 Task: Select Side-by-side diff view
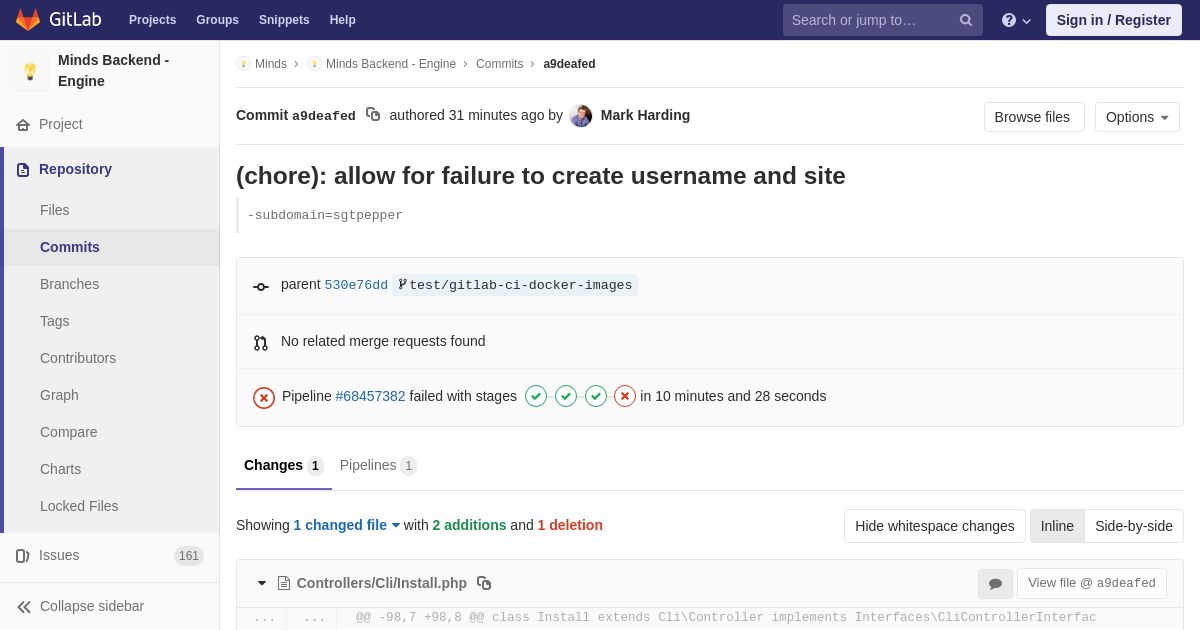click(1134, 526)
